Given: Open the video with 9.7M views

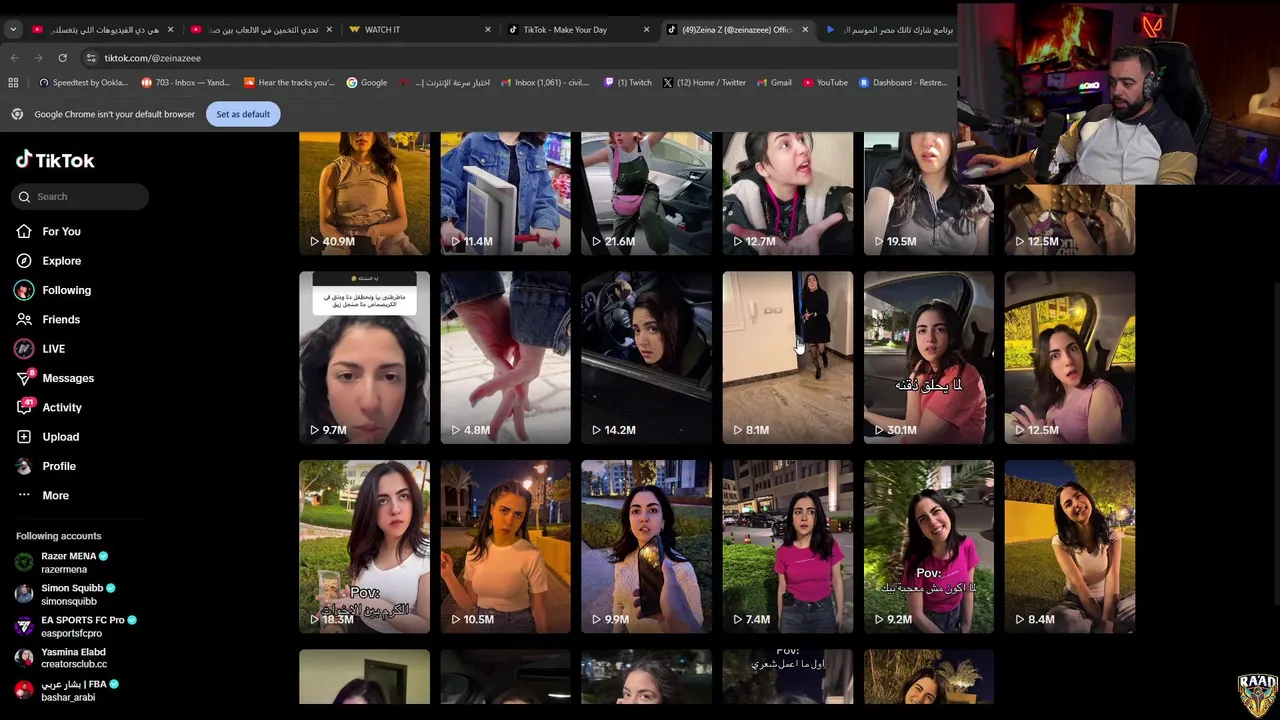Looking at the screenshot, I should pos(364,357).
